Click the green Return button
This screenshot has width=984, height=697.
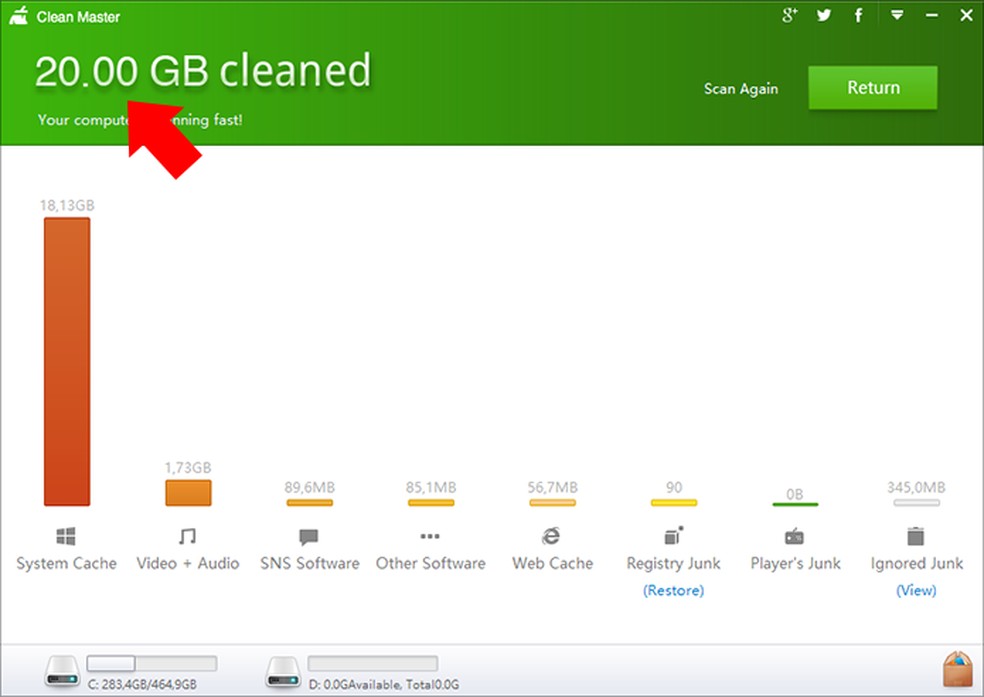873,88
